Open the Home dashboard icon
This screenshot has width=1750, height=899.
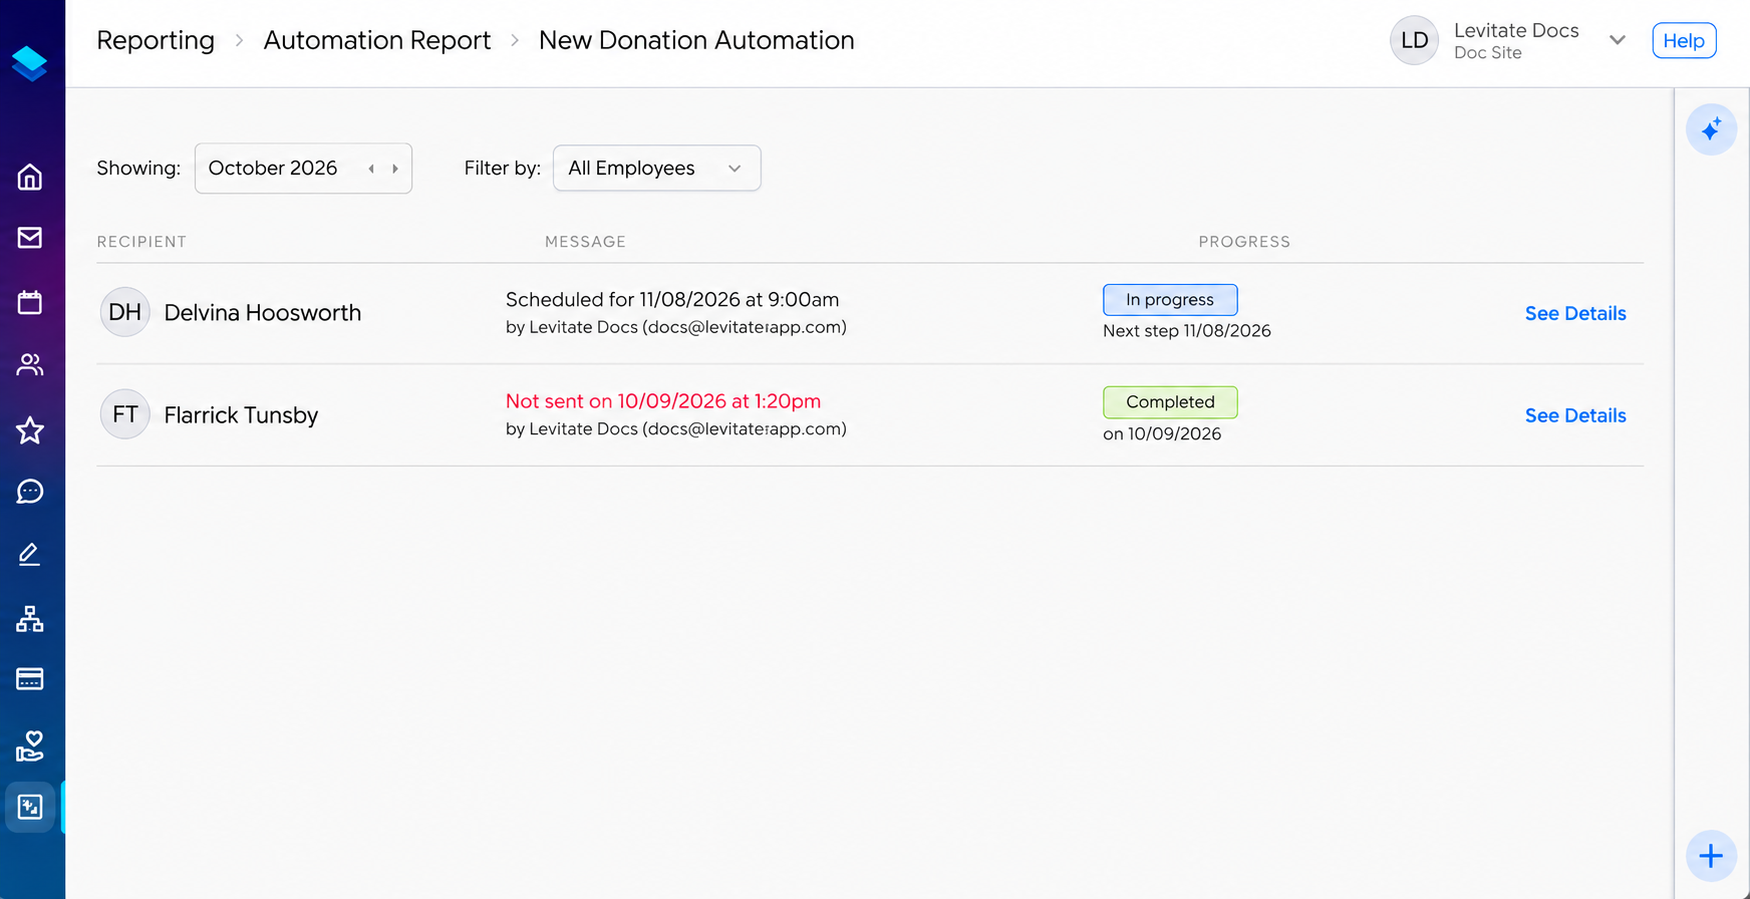click(x=30, y=177)
